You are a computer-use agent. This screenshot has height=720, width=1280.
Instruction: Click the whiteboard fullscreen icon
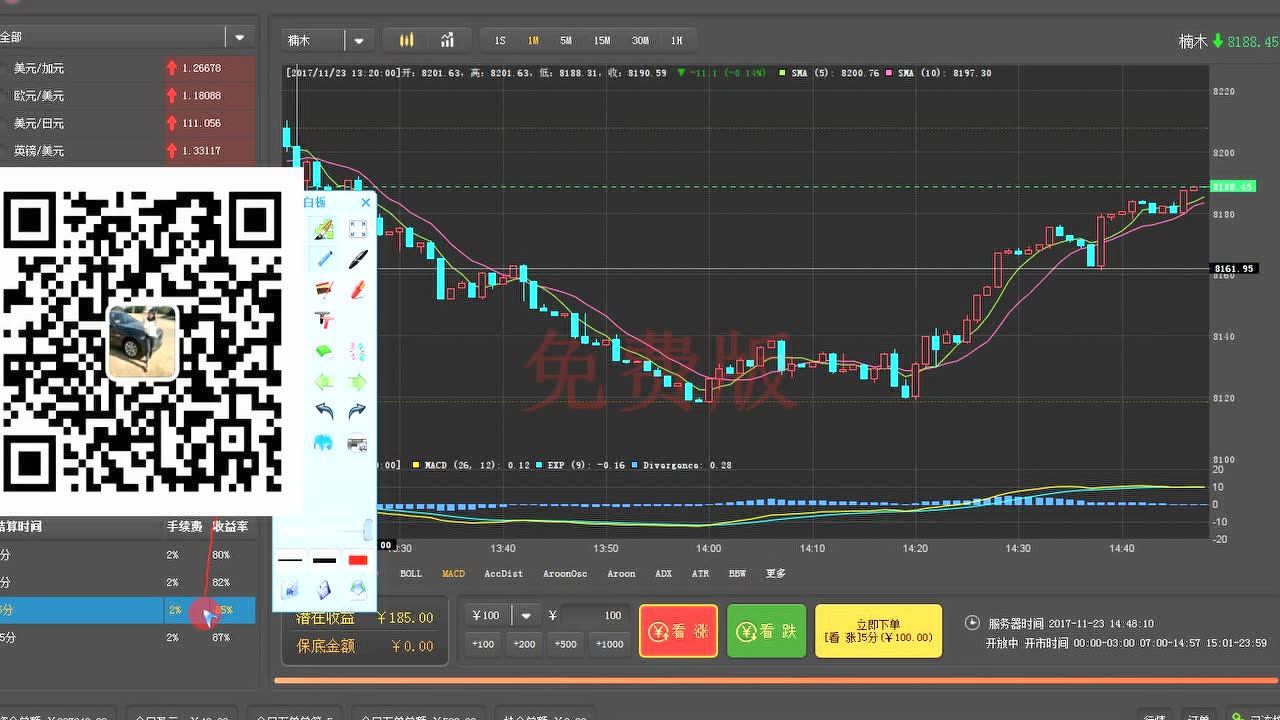(357, 229)
